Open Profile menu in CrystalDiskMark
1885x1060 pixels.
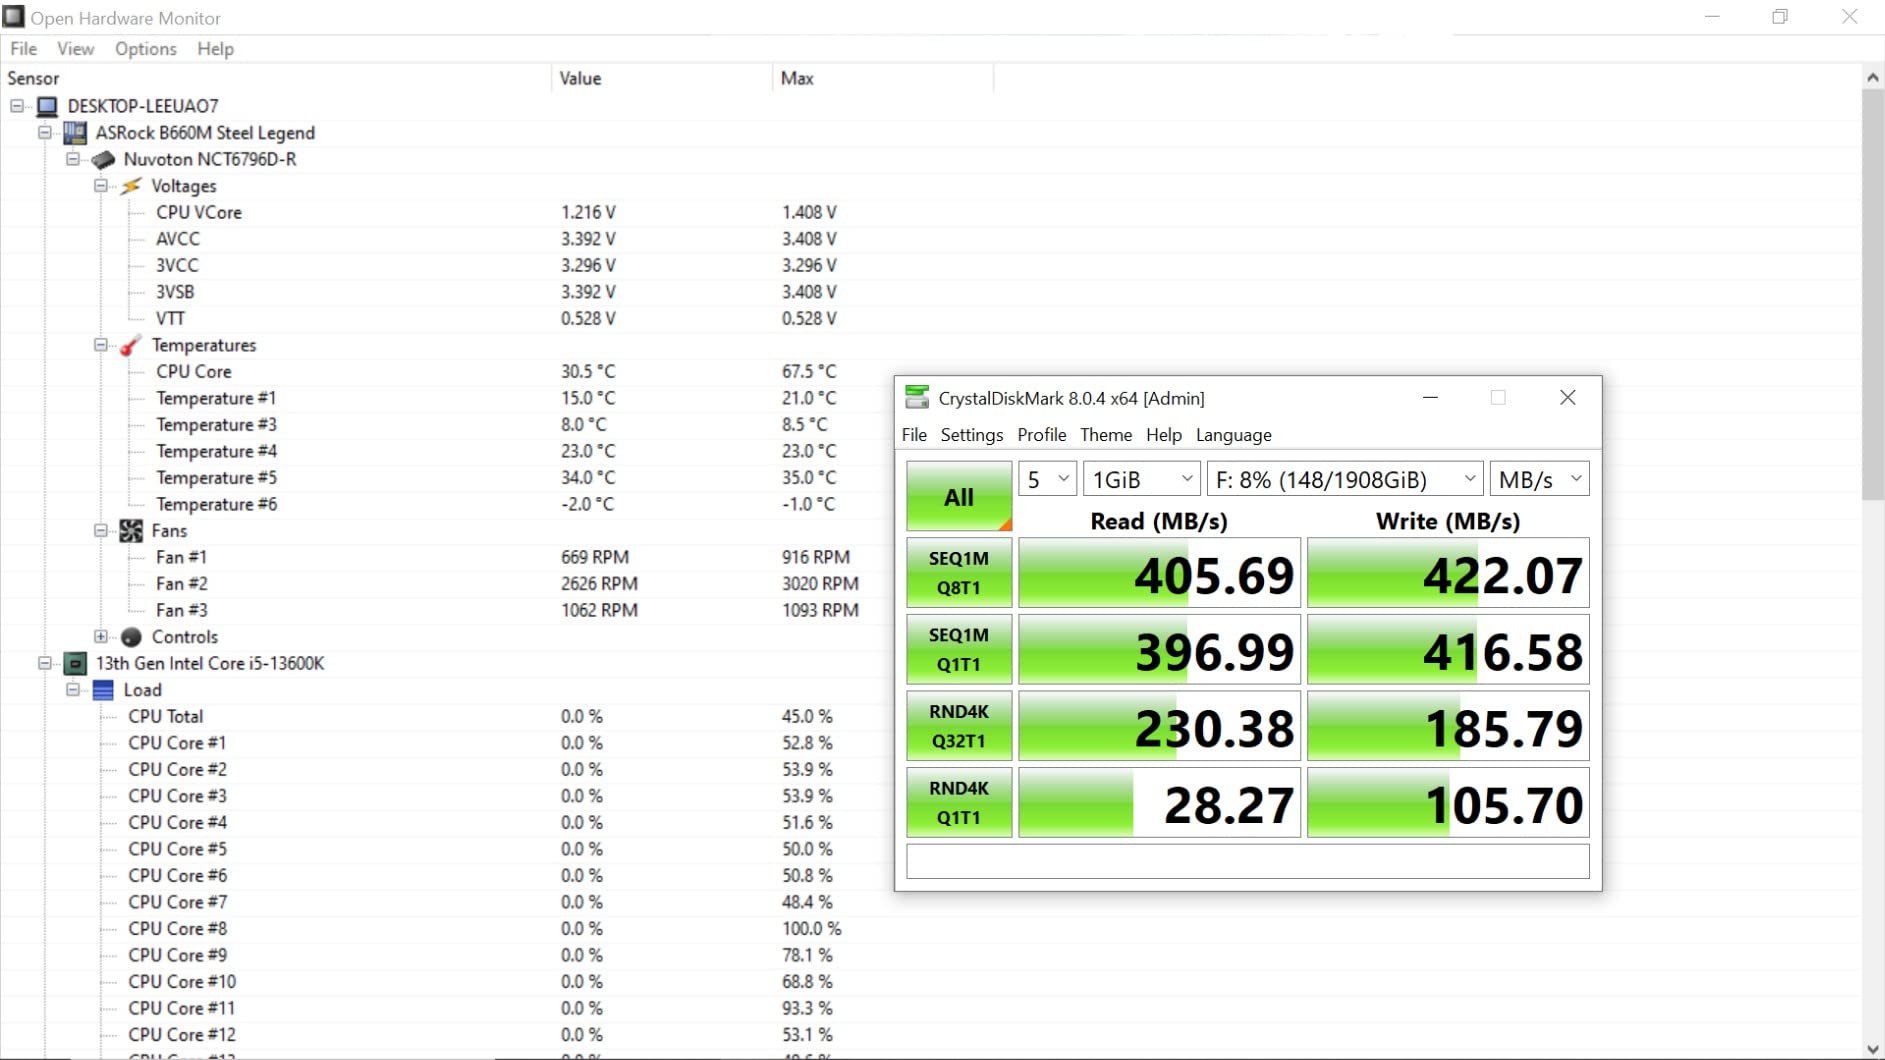click(x=1041, y=435)
